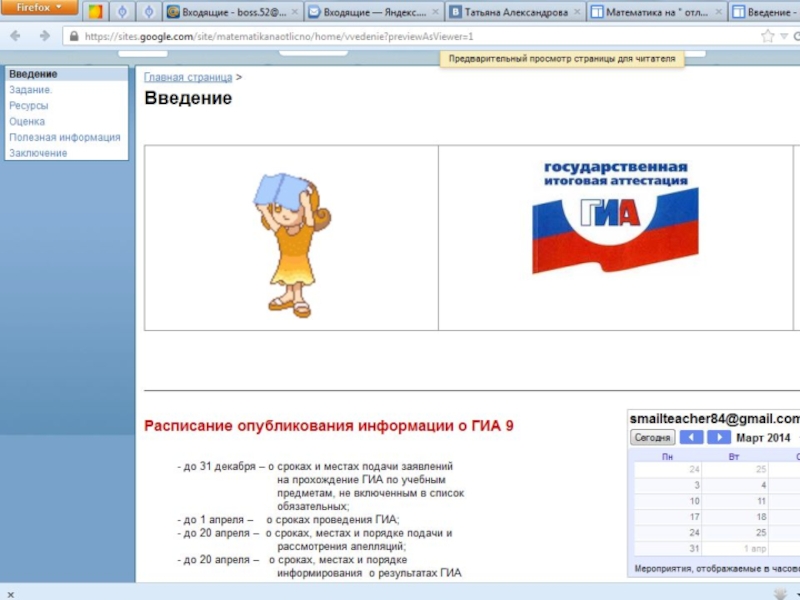Image resolution: width=800 pixels, height=600 pixels.
Task: Click the girl with book image
Action: [292, 245]
